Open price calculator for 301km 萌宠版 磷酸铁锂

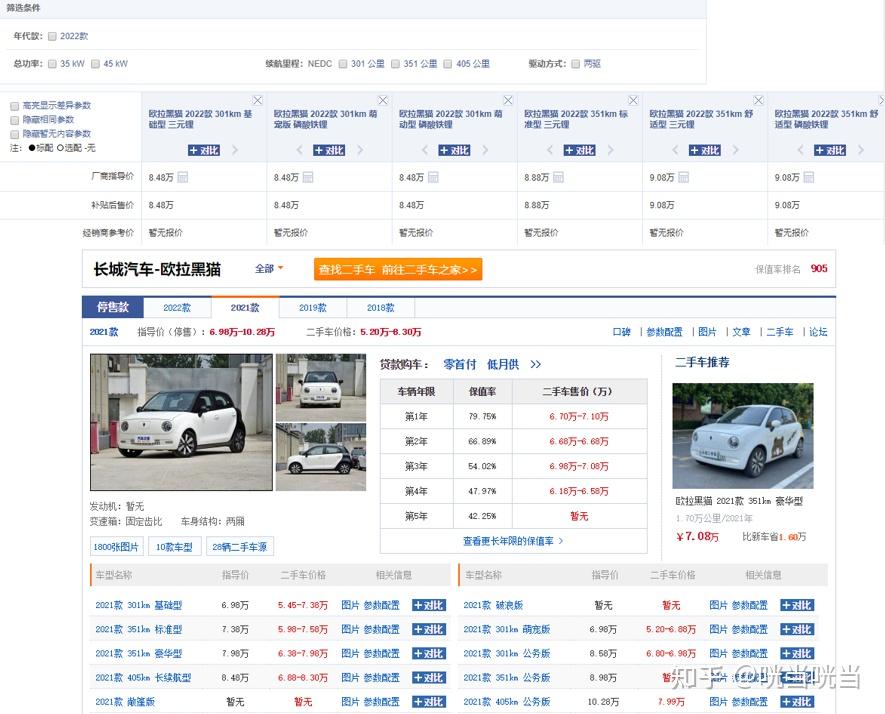tap(308, 178)
